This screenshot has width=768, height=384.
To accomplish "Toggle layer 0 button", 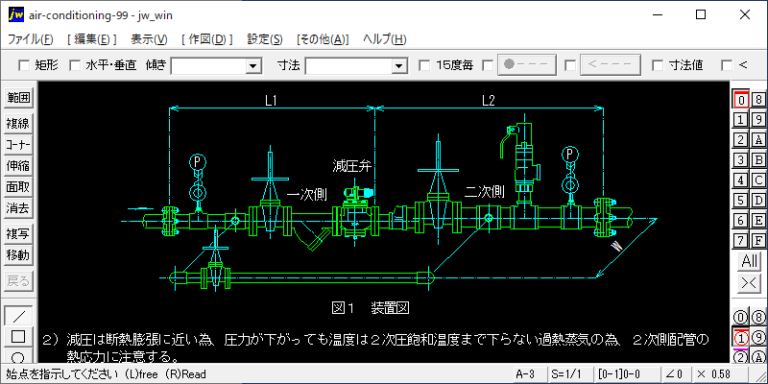I will pyautogui.click(x=741, y=99).
